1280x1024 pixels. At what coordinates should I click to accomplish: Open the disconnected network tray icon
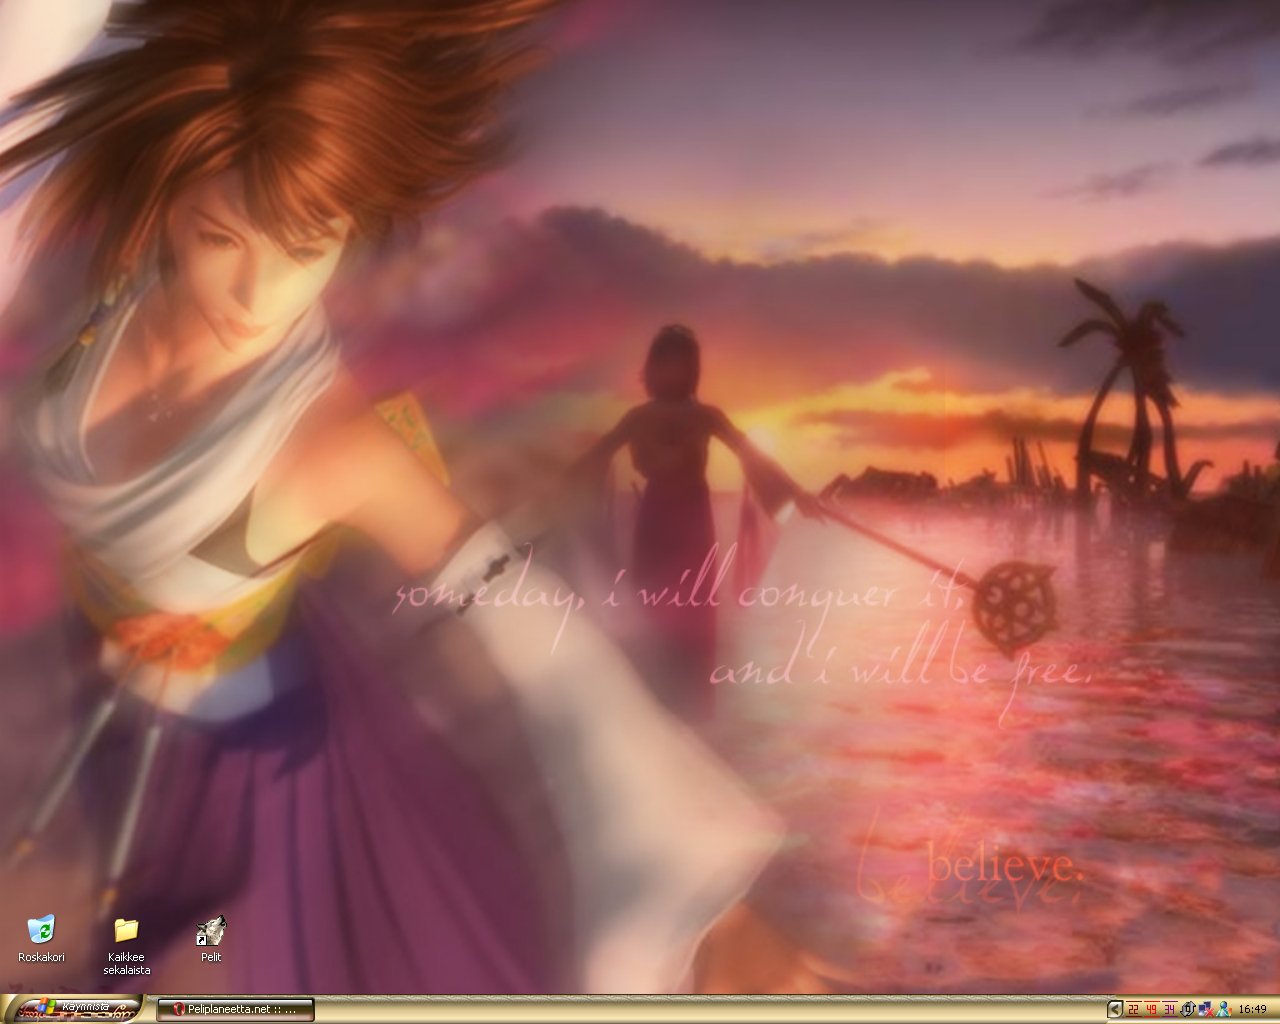[1206, 1009]
